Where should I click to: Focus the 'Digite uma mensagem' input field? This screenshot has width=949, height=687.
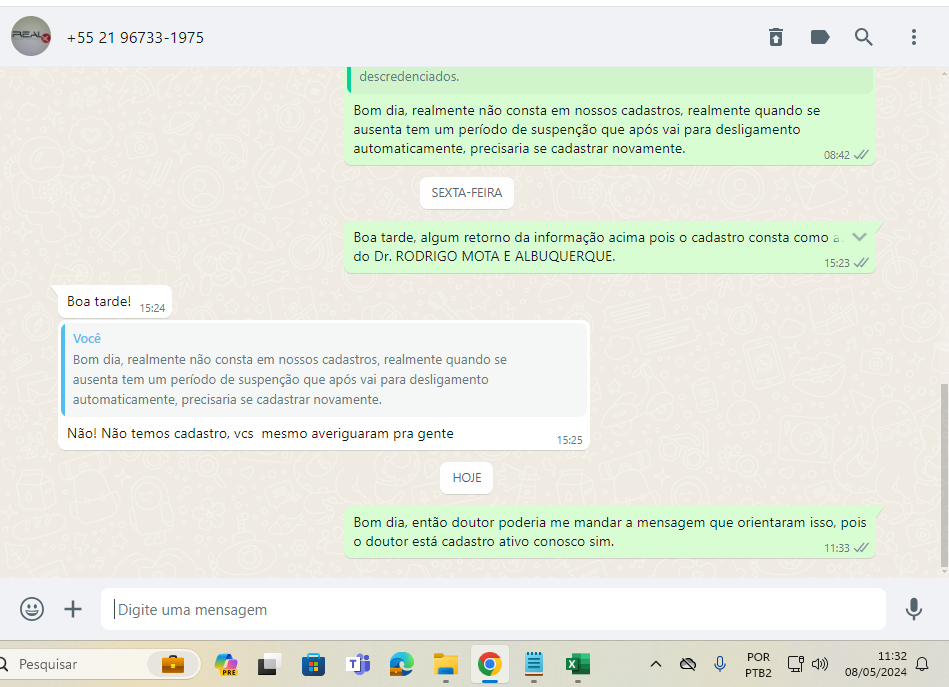(495, 609)
